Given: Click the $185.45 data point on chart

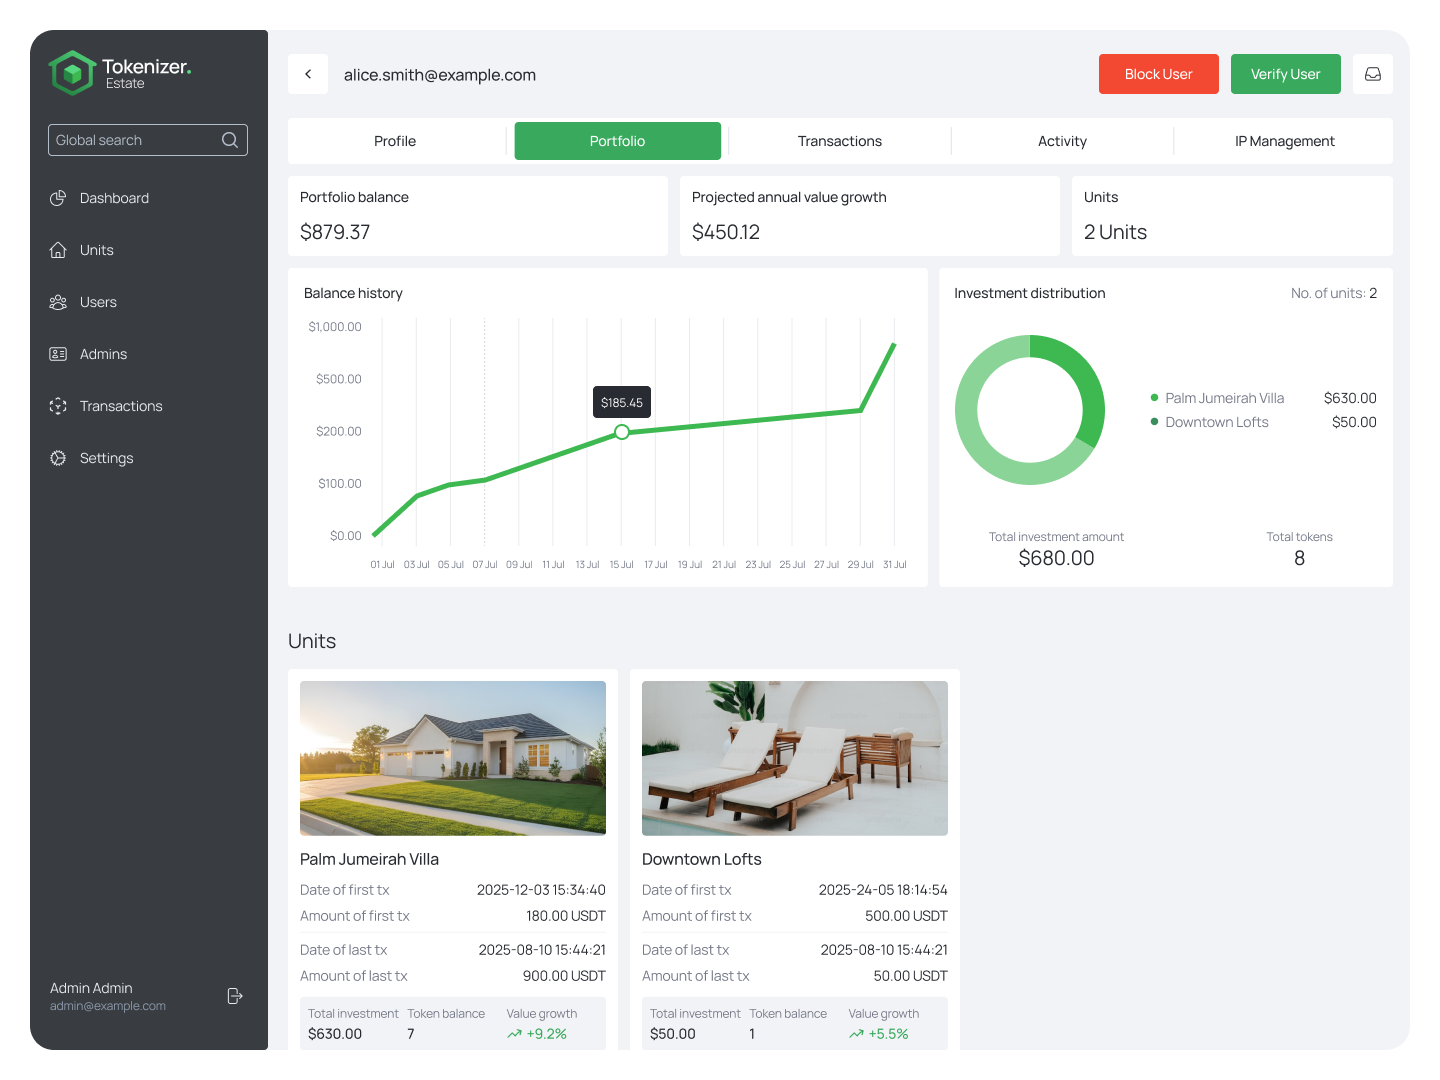Looking at the screenshot, I should tap(622, 432).
